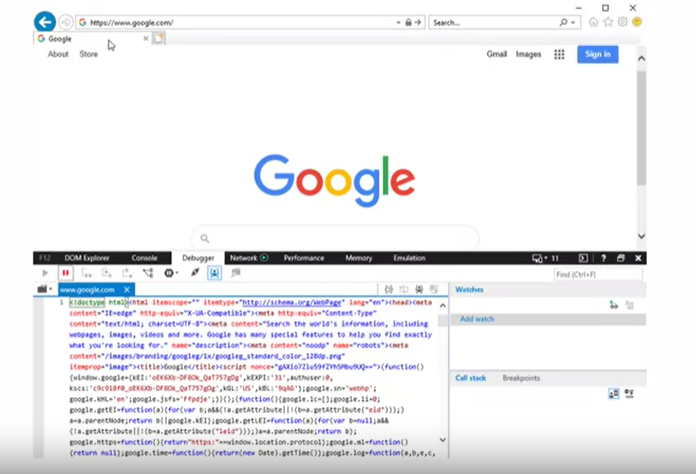Image resolution: width=696 pixels, height=474 pixels.
Task: Open the Google apps grid icon
Action: tap(559, 55)
